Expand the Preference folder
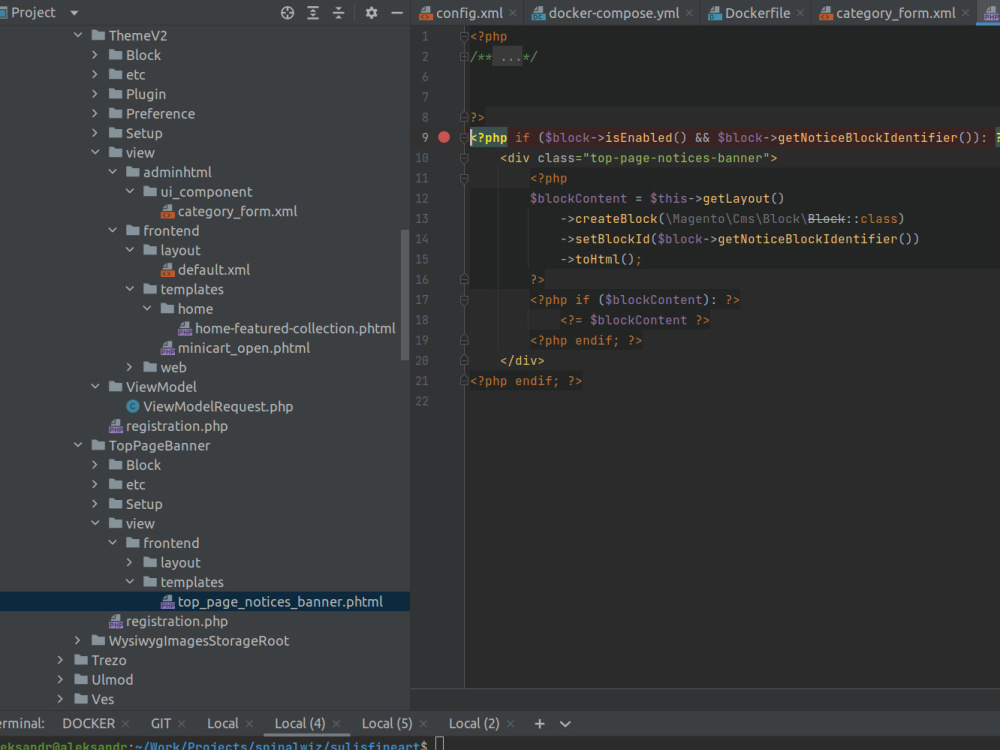The width and height of the screenshot is (1000, 750). coord(95,114)
